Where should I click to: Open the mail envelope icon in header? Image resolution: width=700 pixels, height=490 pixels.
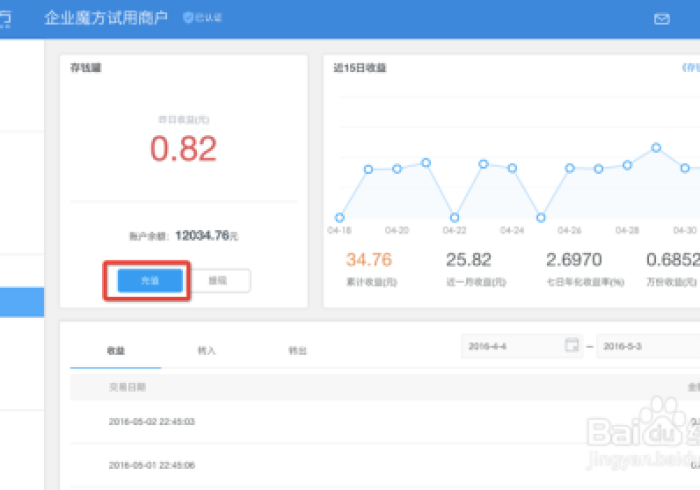point(661,19)
